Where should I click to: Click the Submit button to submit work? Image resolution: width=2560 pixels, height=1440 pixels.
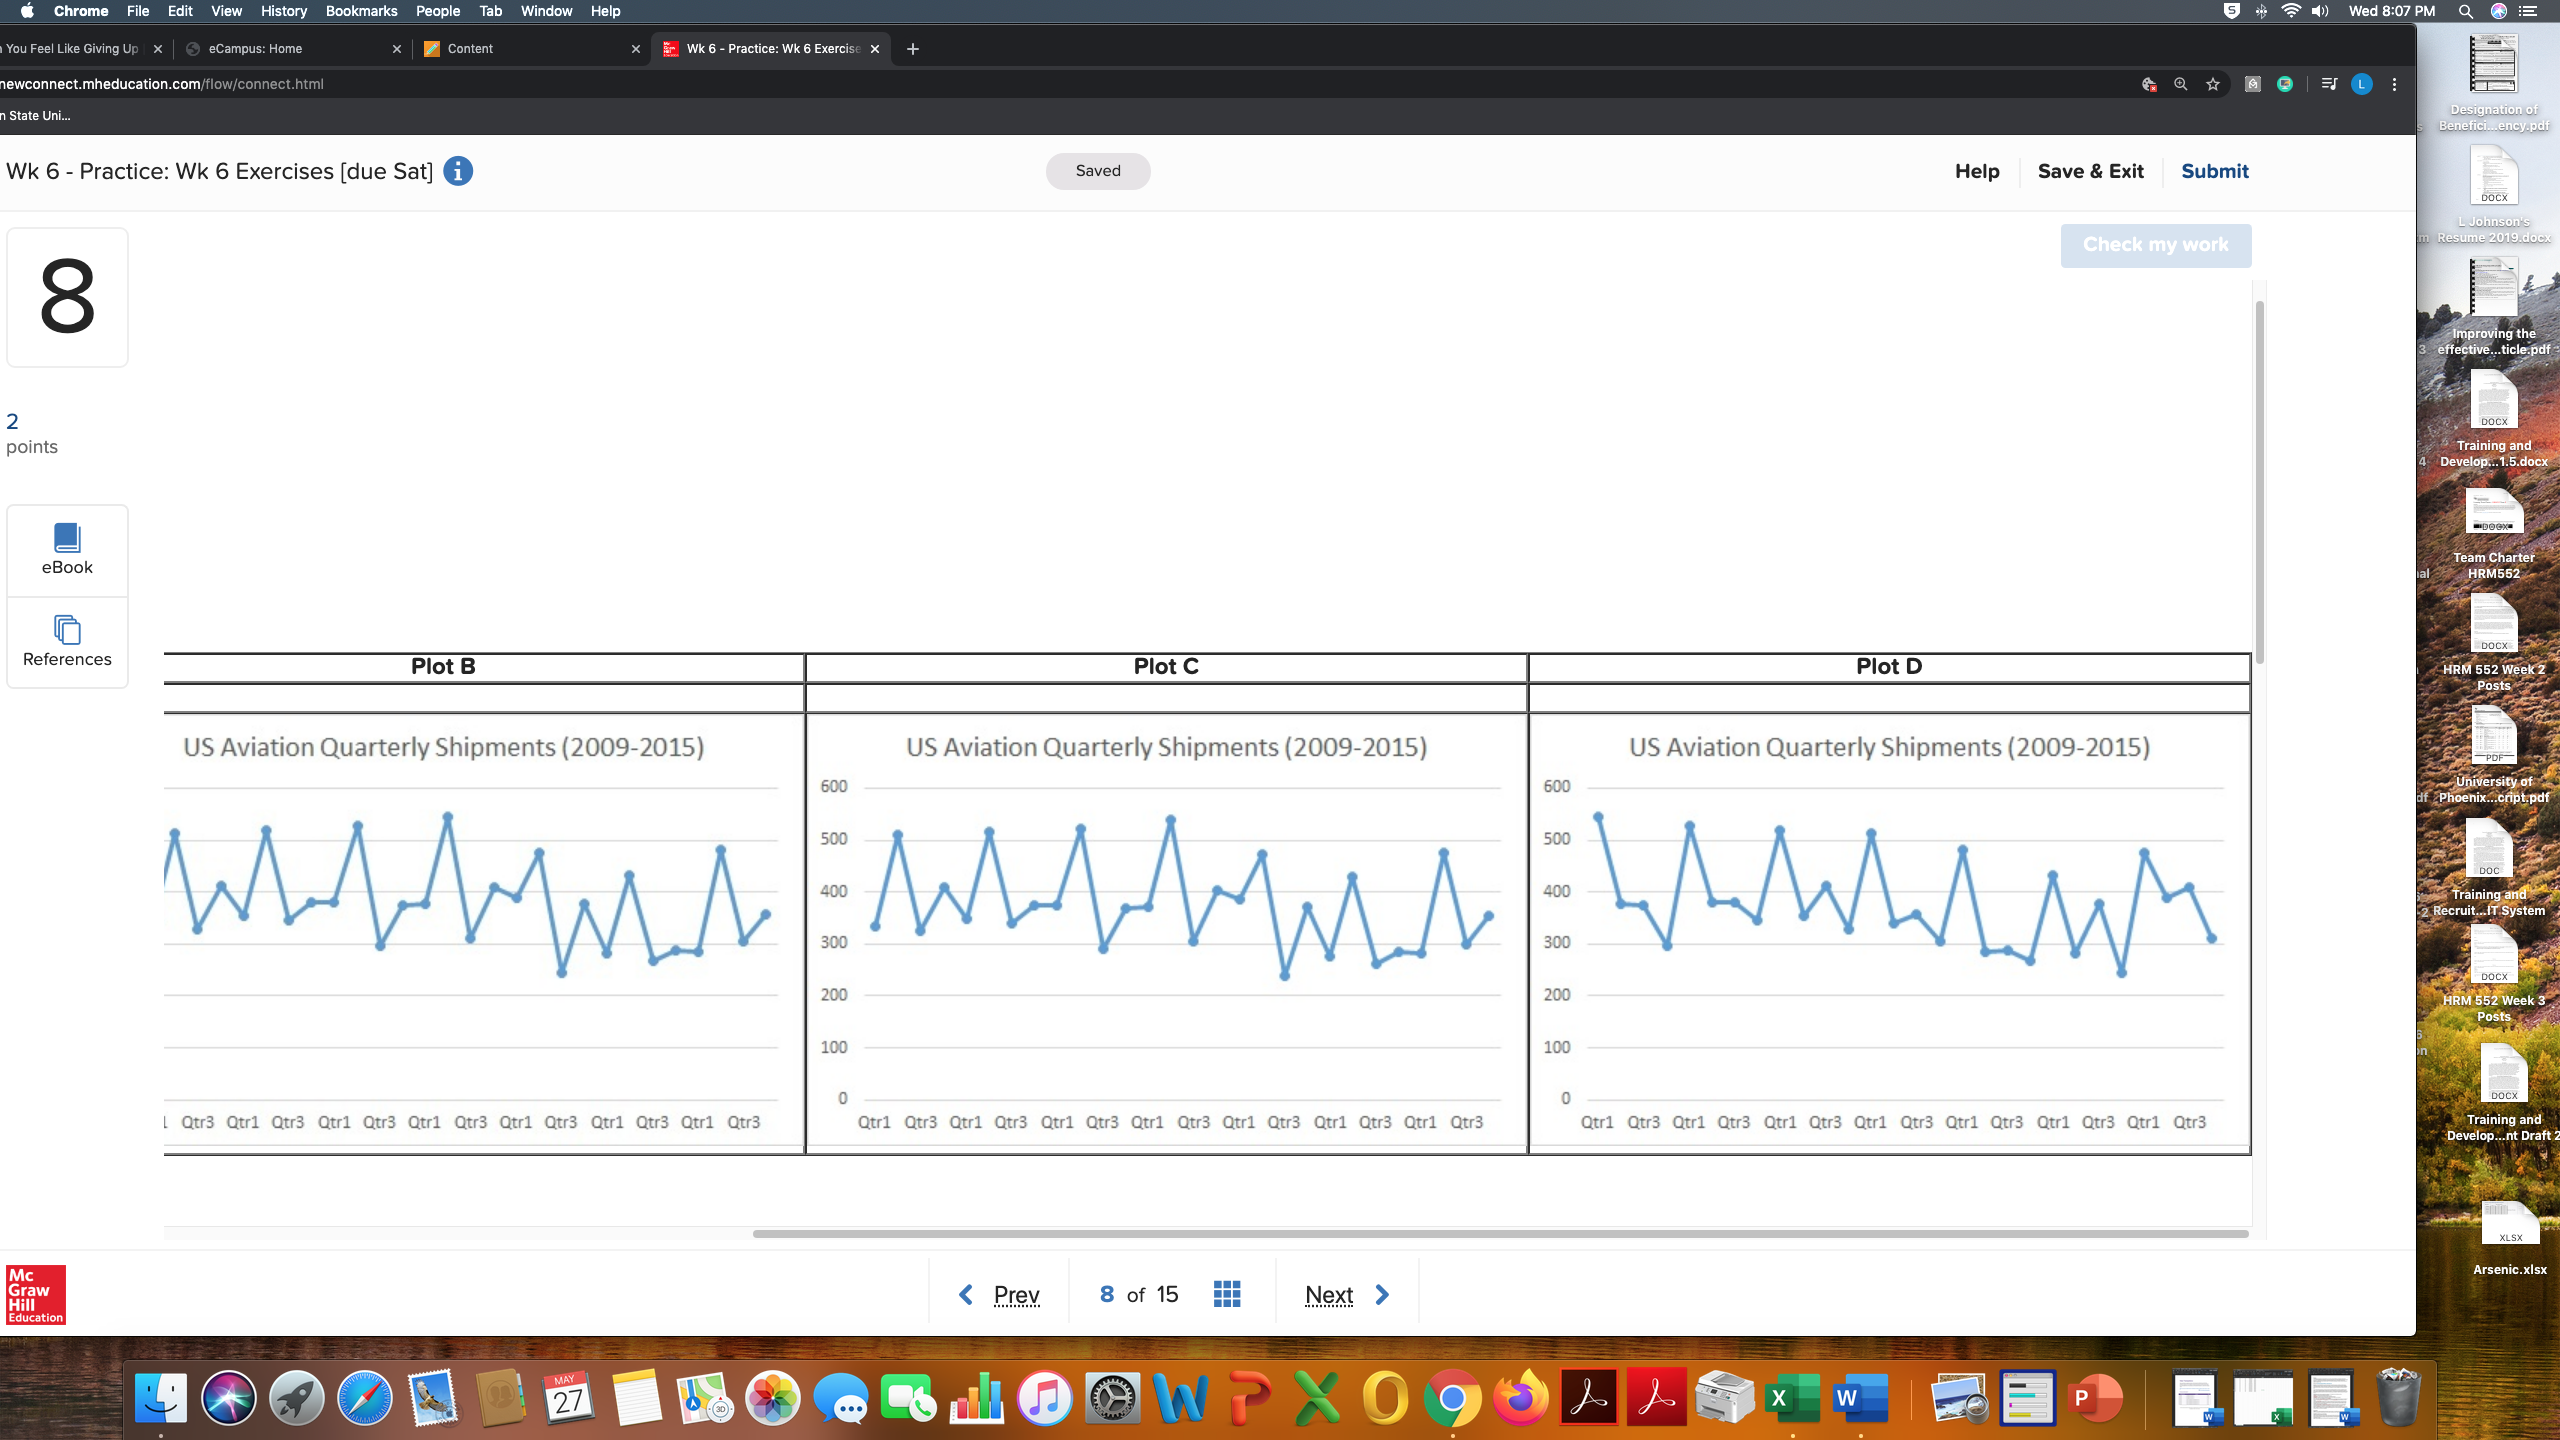tap(2214, 171)
